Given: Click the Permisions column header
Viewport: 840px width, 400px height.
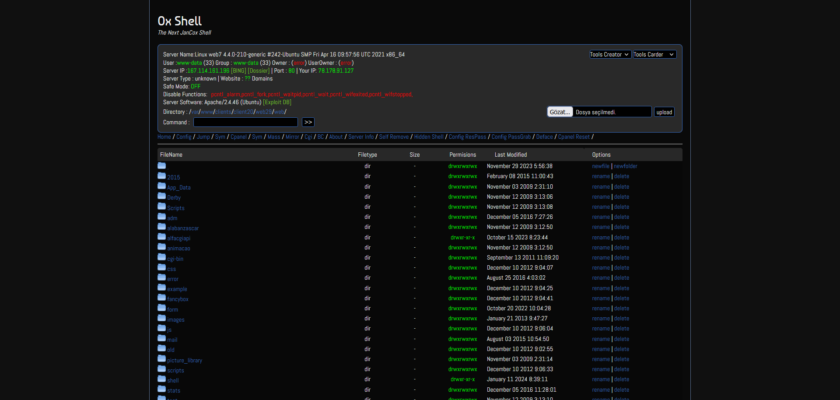Looking at the screenshot, I should coord(462,155).
